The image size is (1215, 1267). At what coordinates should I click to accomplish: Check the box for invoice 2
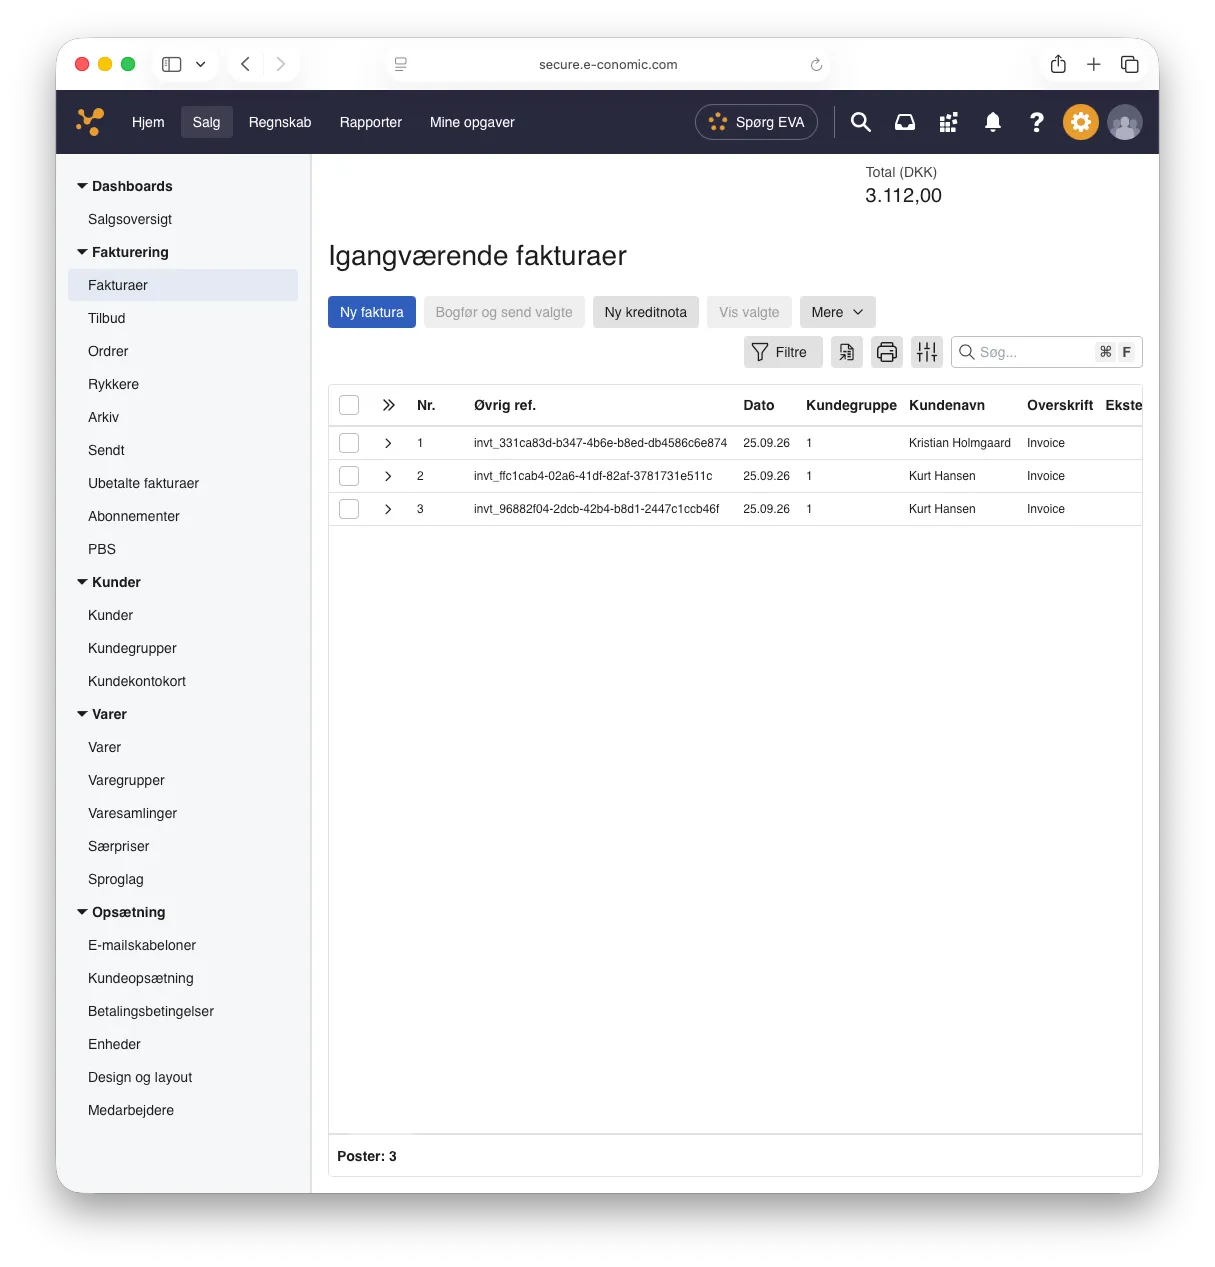tap(349, 476)
